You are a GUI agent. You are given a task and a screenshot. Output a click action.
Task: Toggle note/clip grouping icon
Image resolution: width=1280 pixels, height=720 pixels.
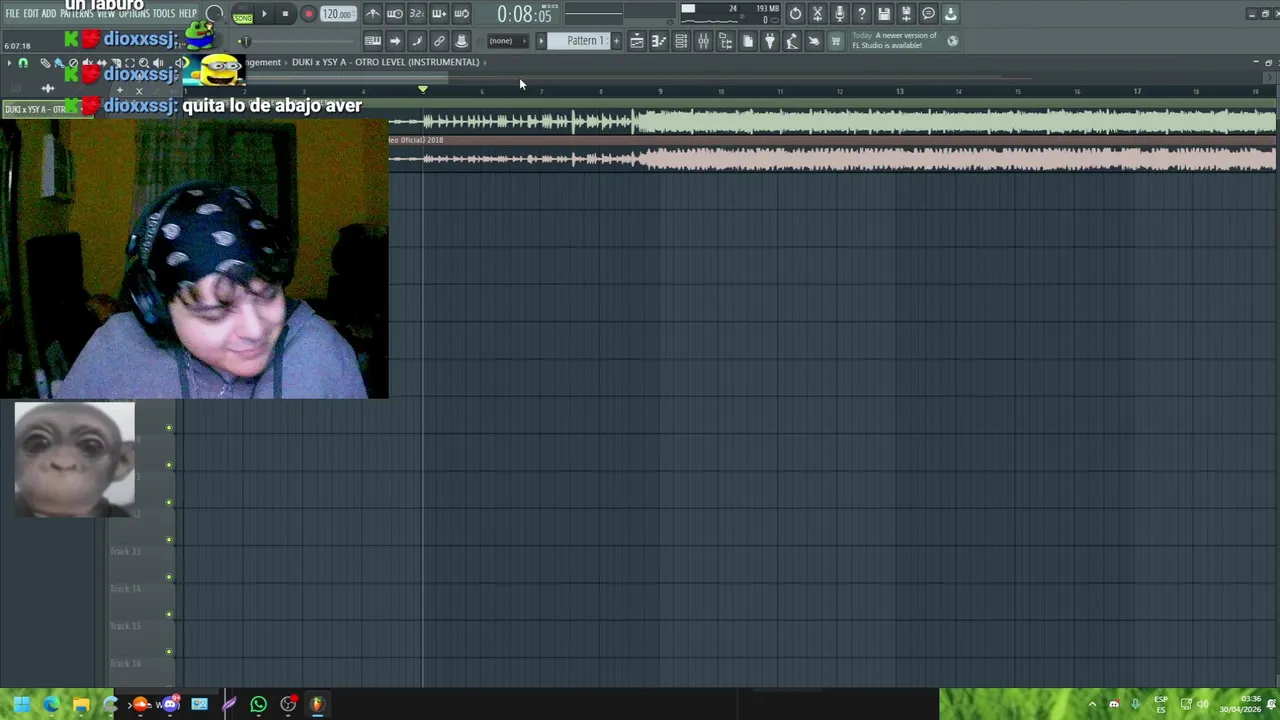(x=416, y=41)
